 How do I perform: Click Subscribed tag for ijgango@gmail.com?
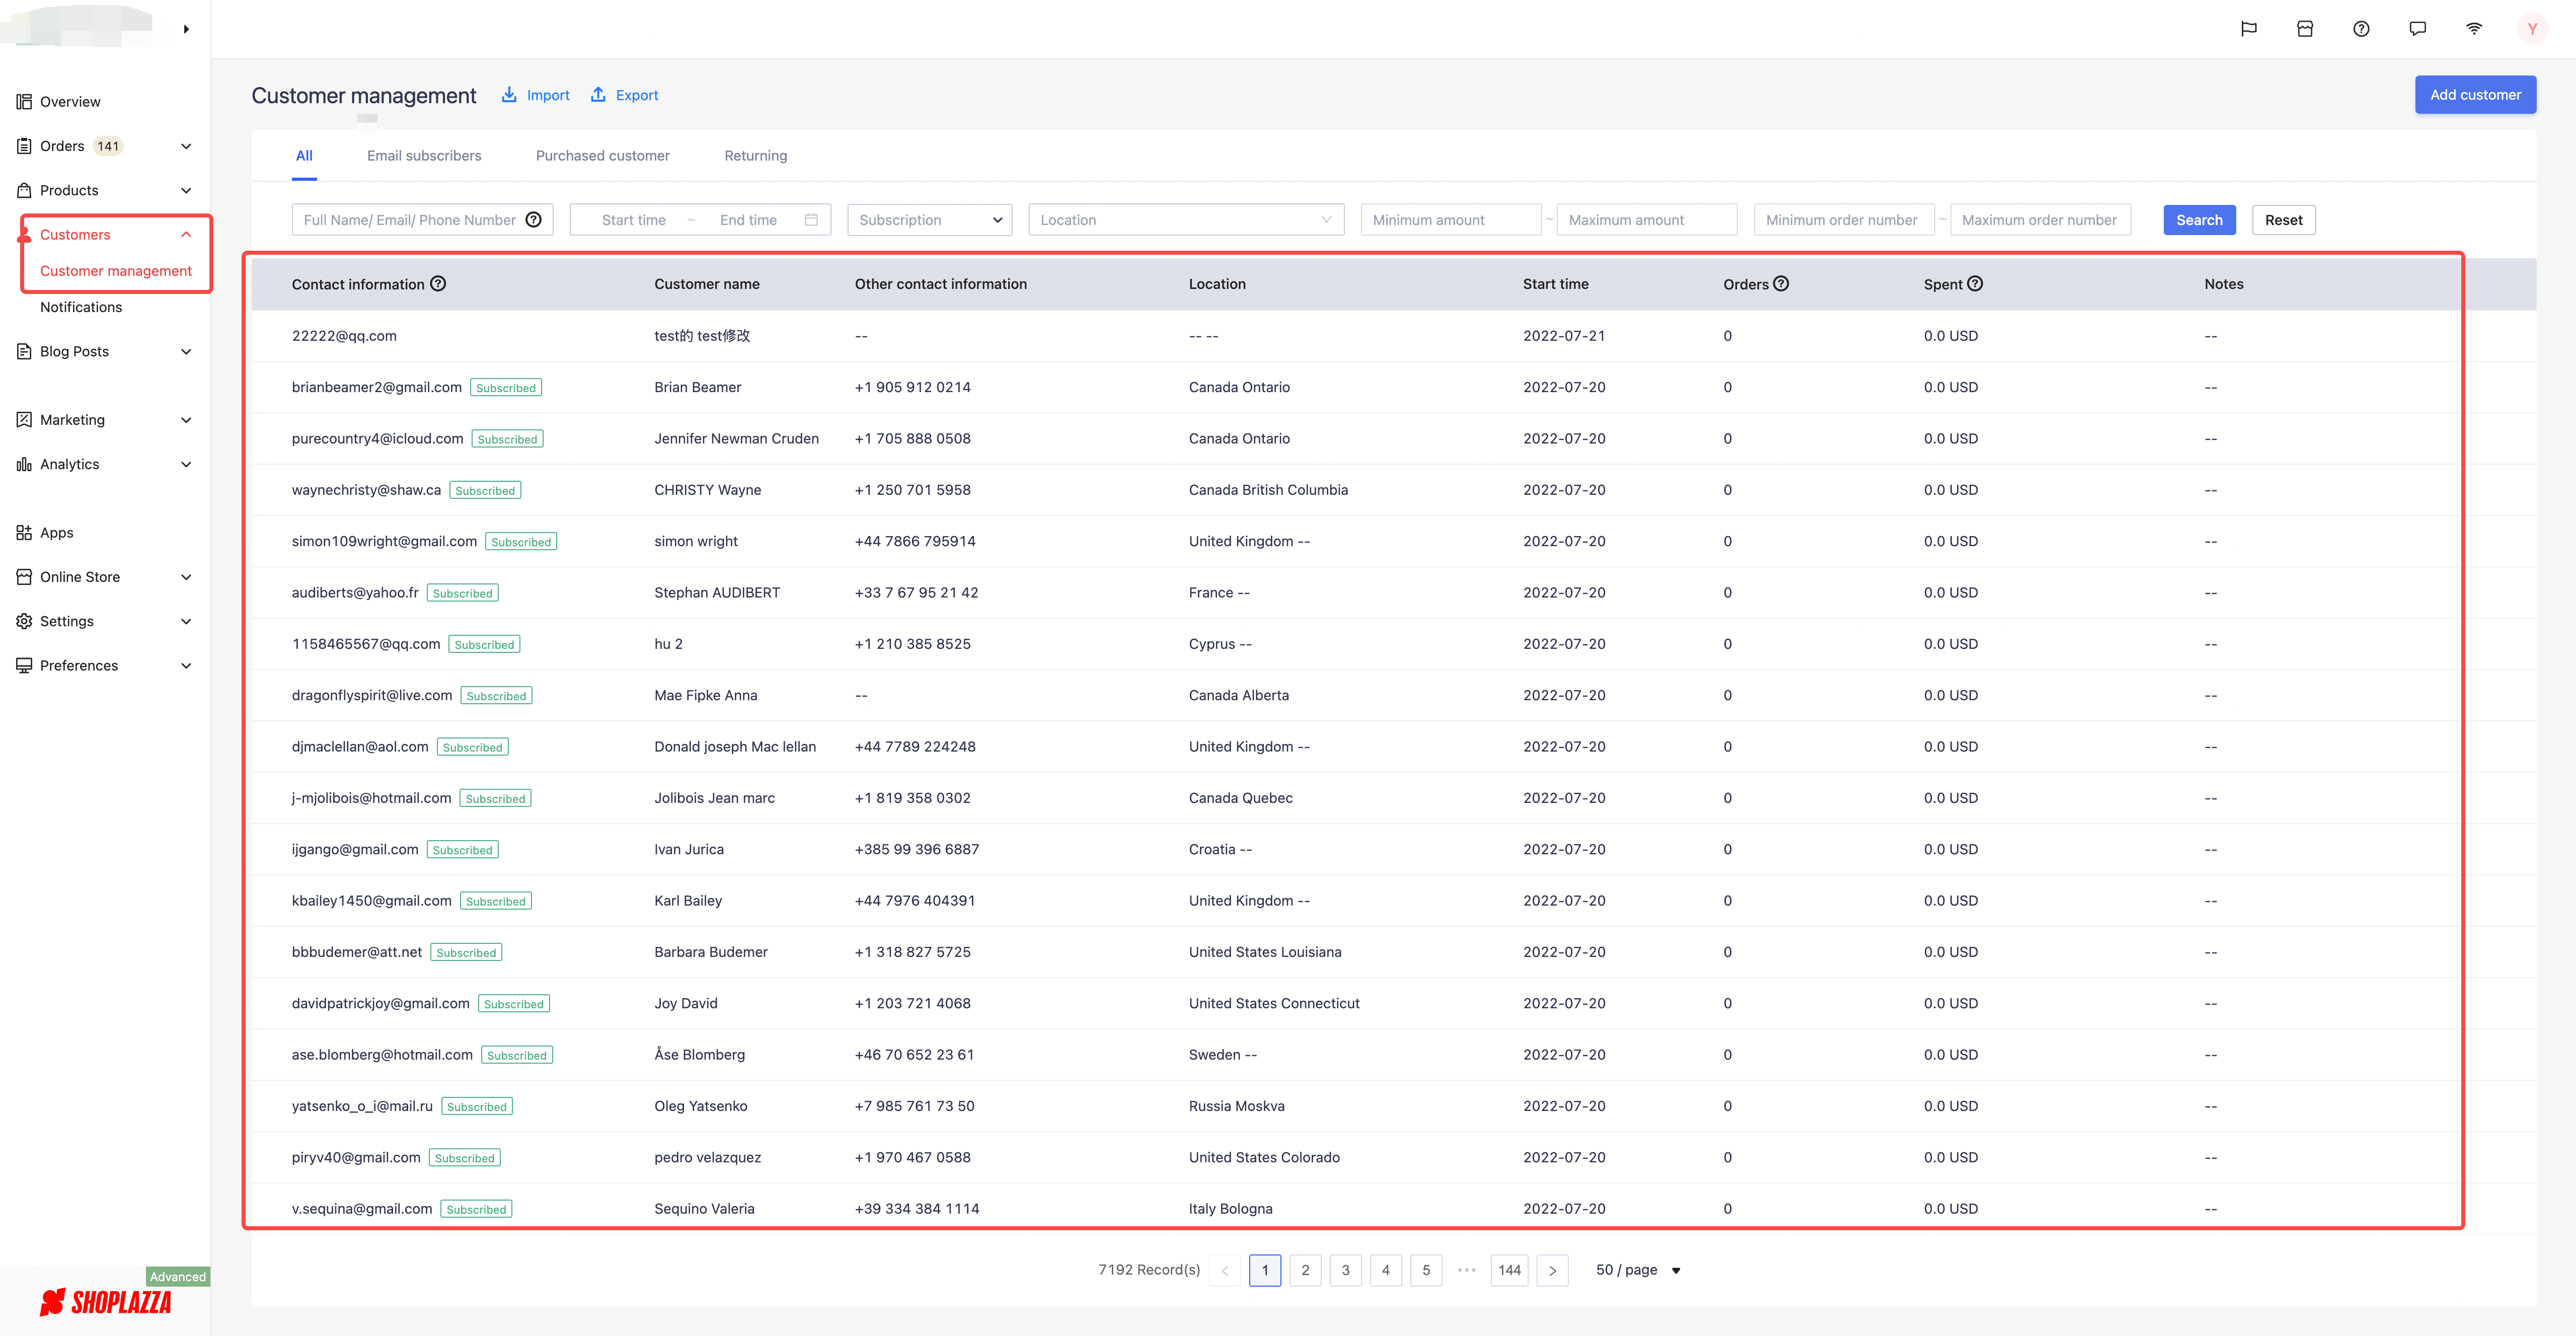click(463, 850)
